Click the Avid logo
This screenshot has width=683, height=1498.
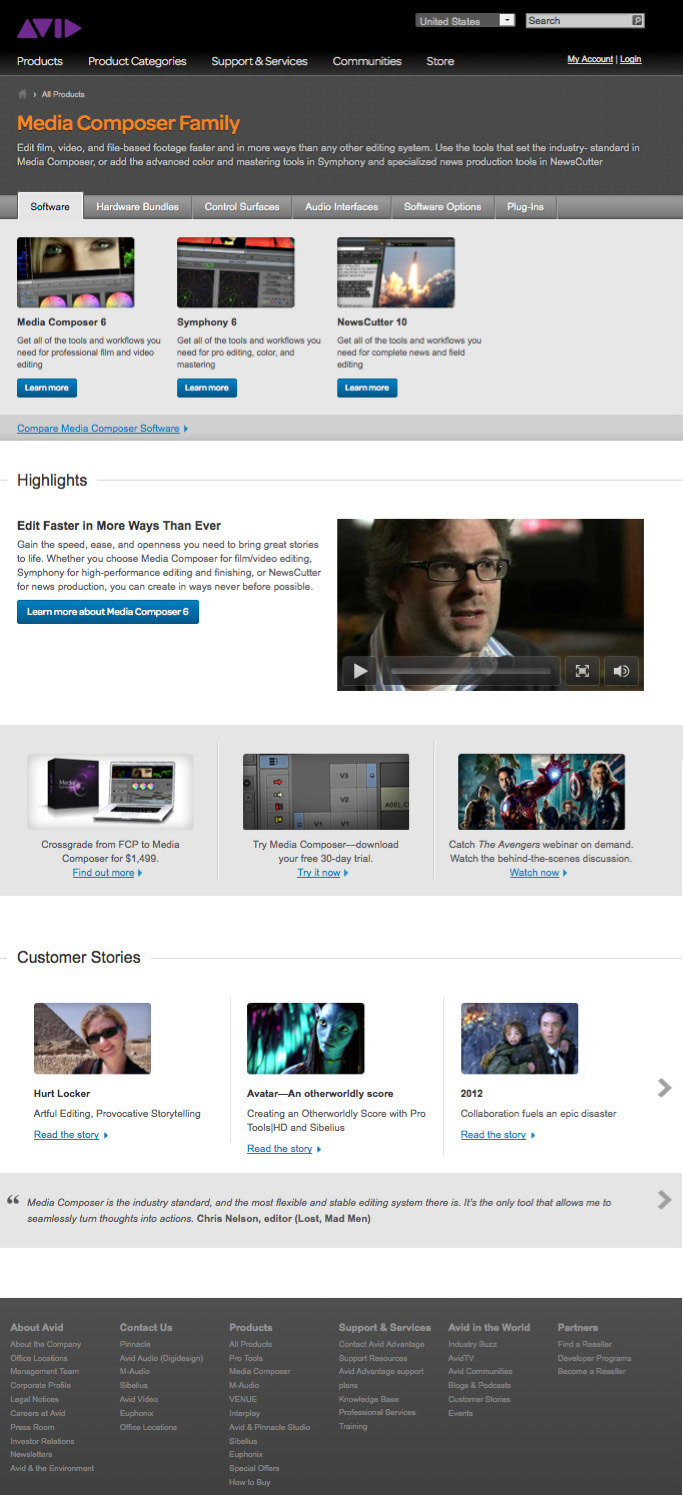[49, 27]
